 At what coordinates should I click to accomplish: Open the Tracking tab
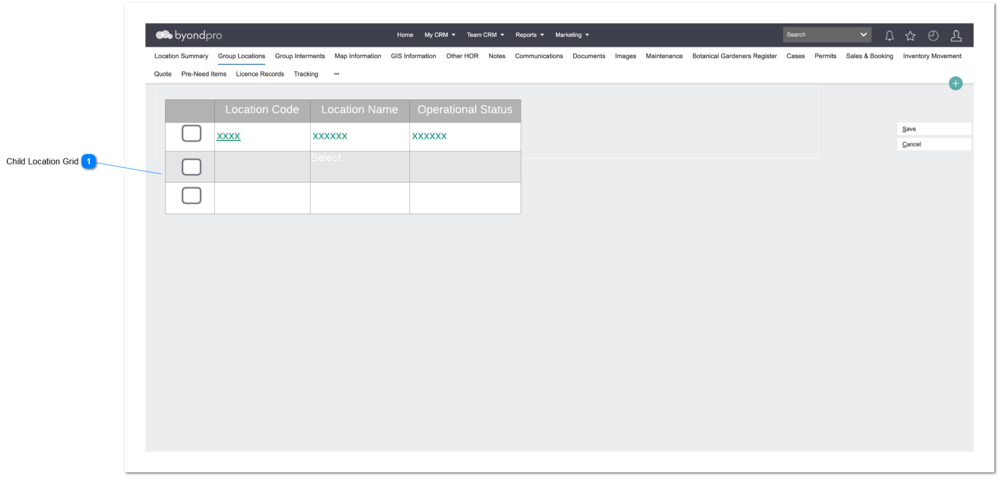coord(306,74)
